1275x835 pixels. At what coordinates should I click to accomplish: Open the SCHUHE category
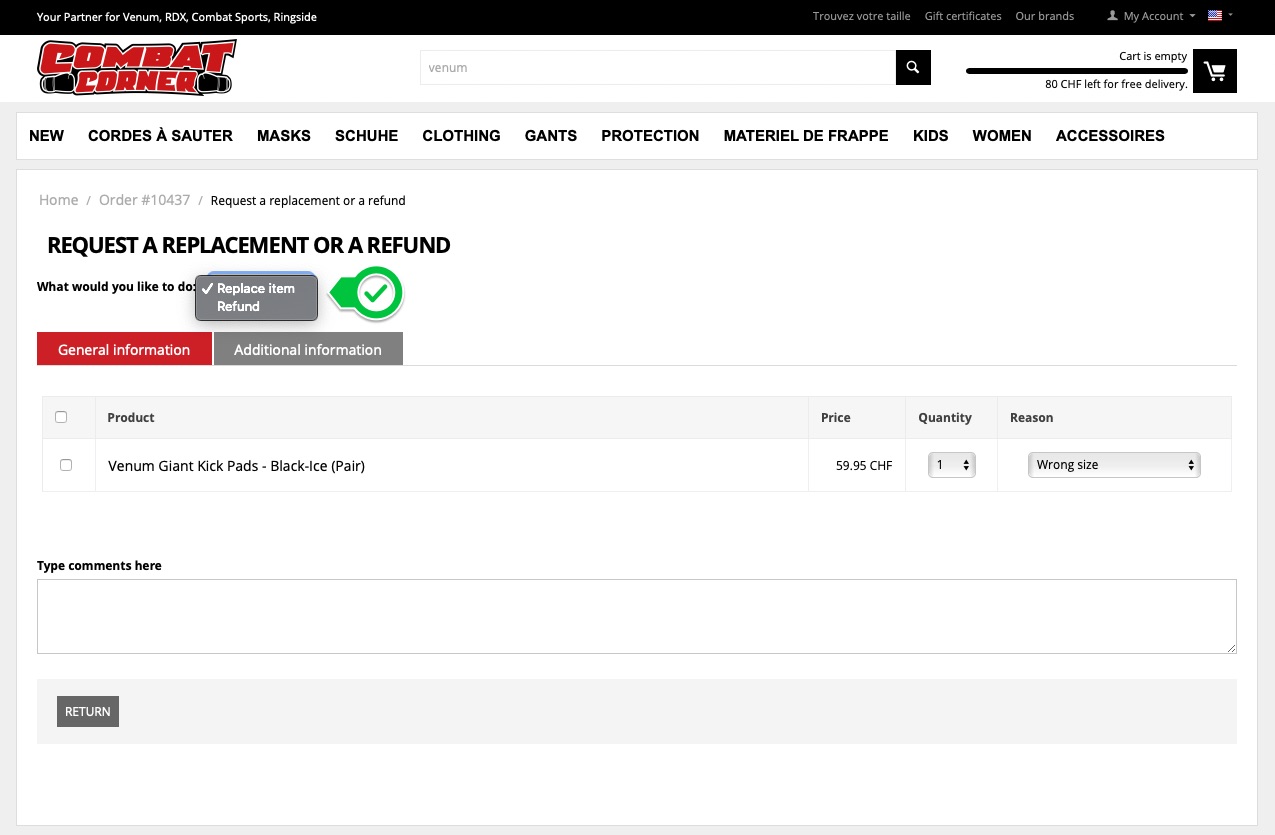point(367,136)
